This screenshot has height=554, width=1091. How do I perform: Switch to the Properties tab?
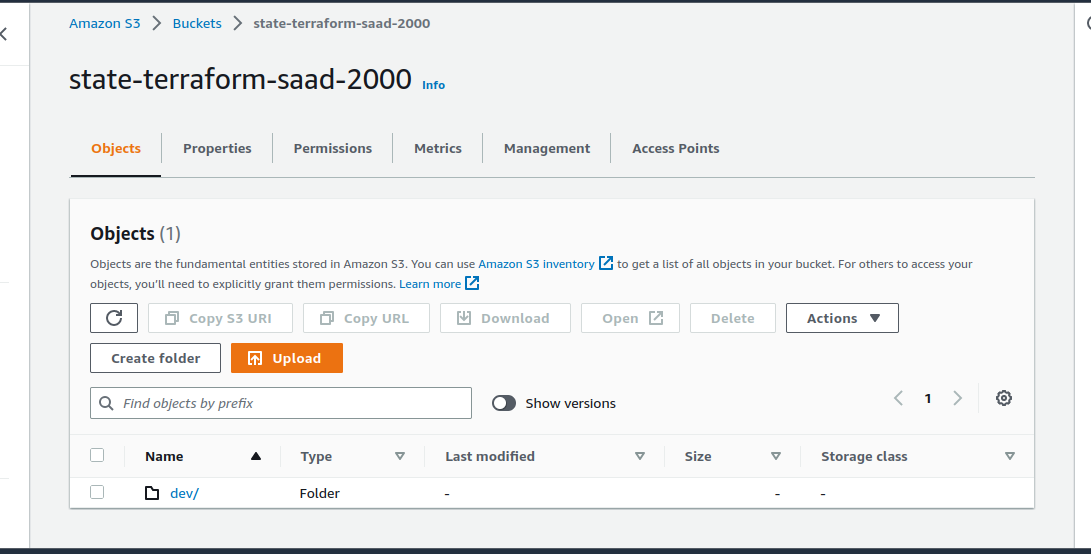(x=217, y=148)
